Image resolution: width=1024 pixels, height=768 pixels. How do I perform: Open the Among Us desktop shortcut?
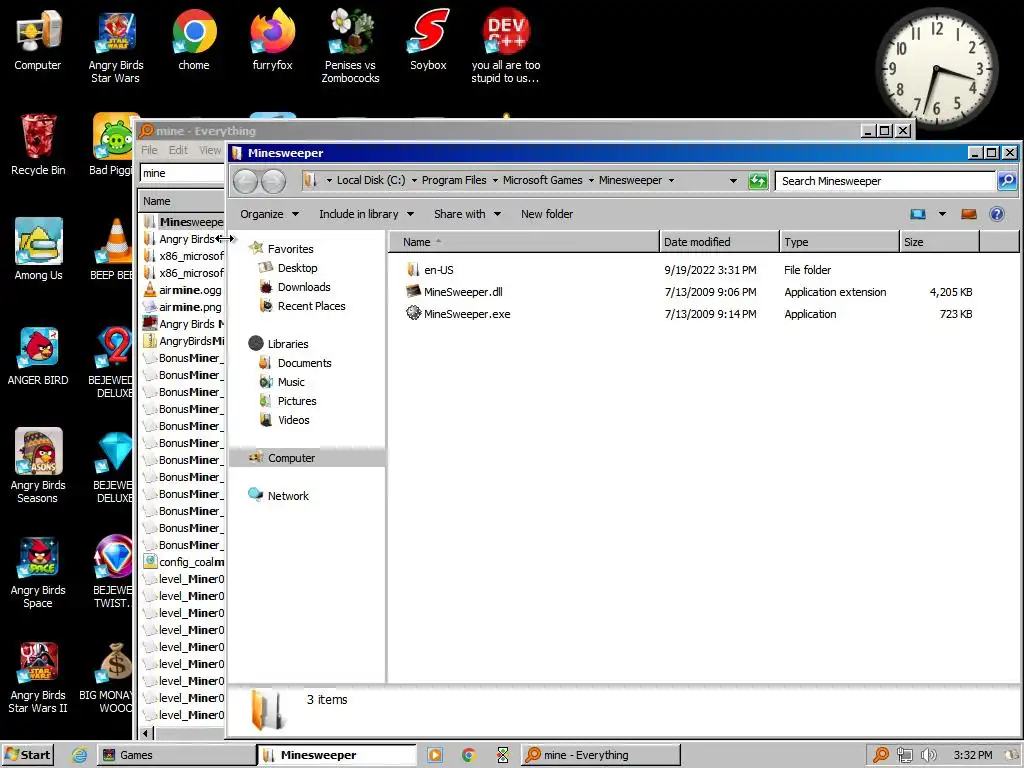click(38, 249)
